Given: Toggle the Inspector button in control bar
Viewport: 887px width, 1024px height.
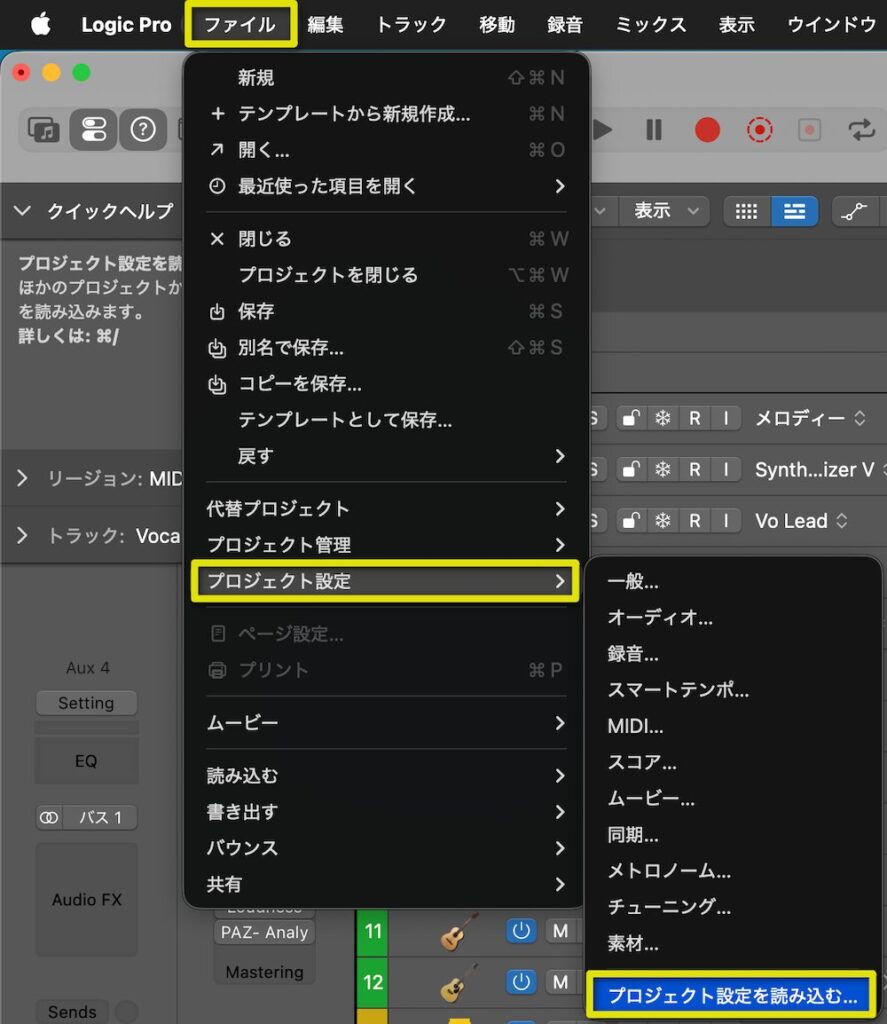Looking at the screenshot, I should pos(93,129).
